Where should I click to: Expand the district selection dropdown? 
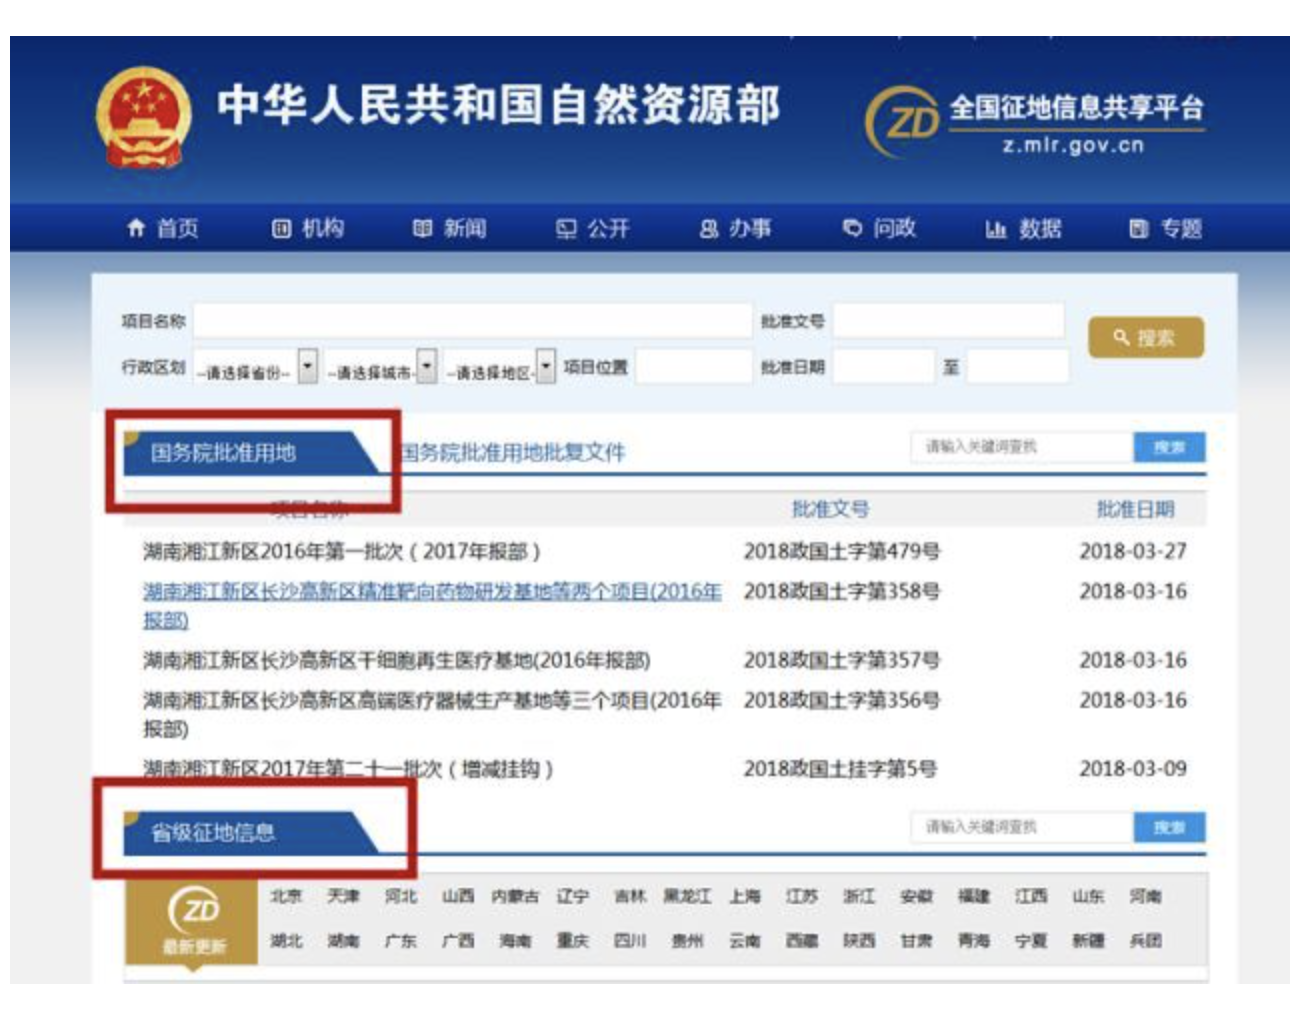(546, 367)
